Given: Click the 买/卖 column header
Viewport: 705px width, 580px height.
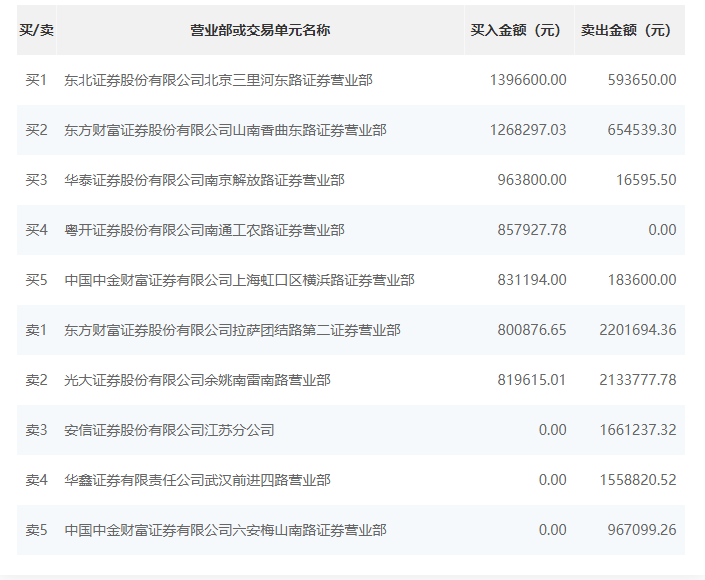Looking at the screenshot, I should [x=36, y=30].
